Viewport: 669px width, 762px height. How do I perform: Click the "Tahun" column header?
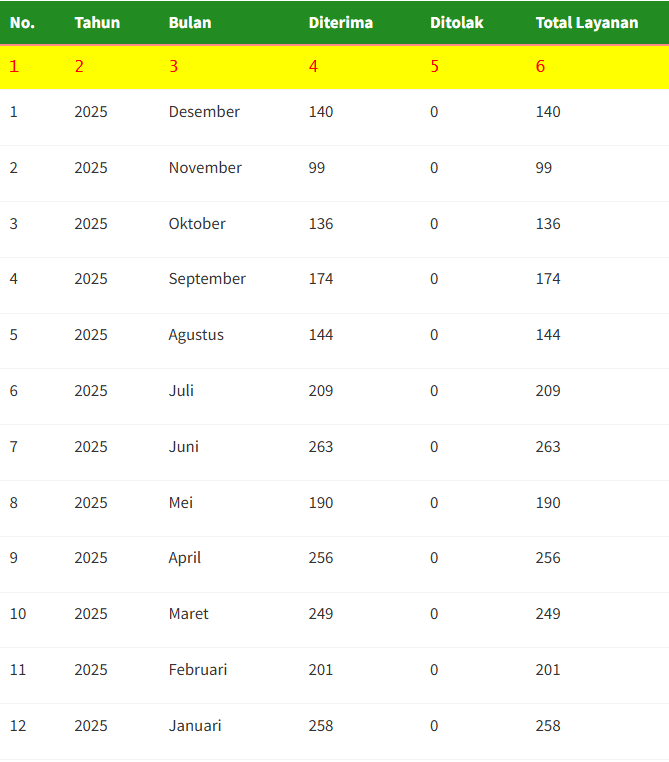[x=97, y=22]
